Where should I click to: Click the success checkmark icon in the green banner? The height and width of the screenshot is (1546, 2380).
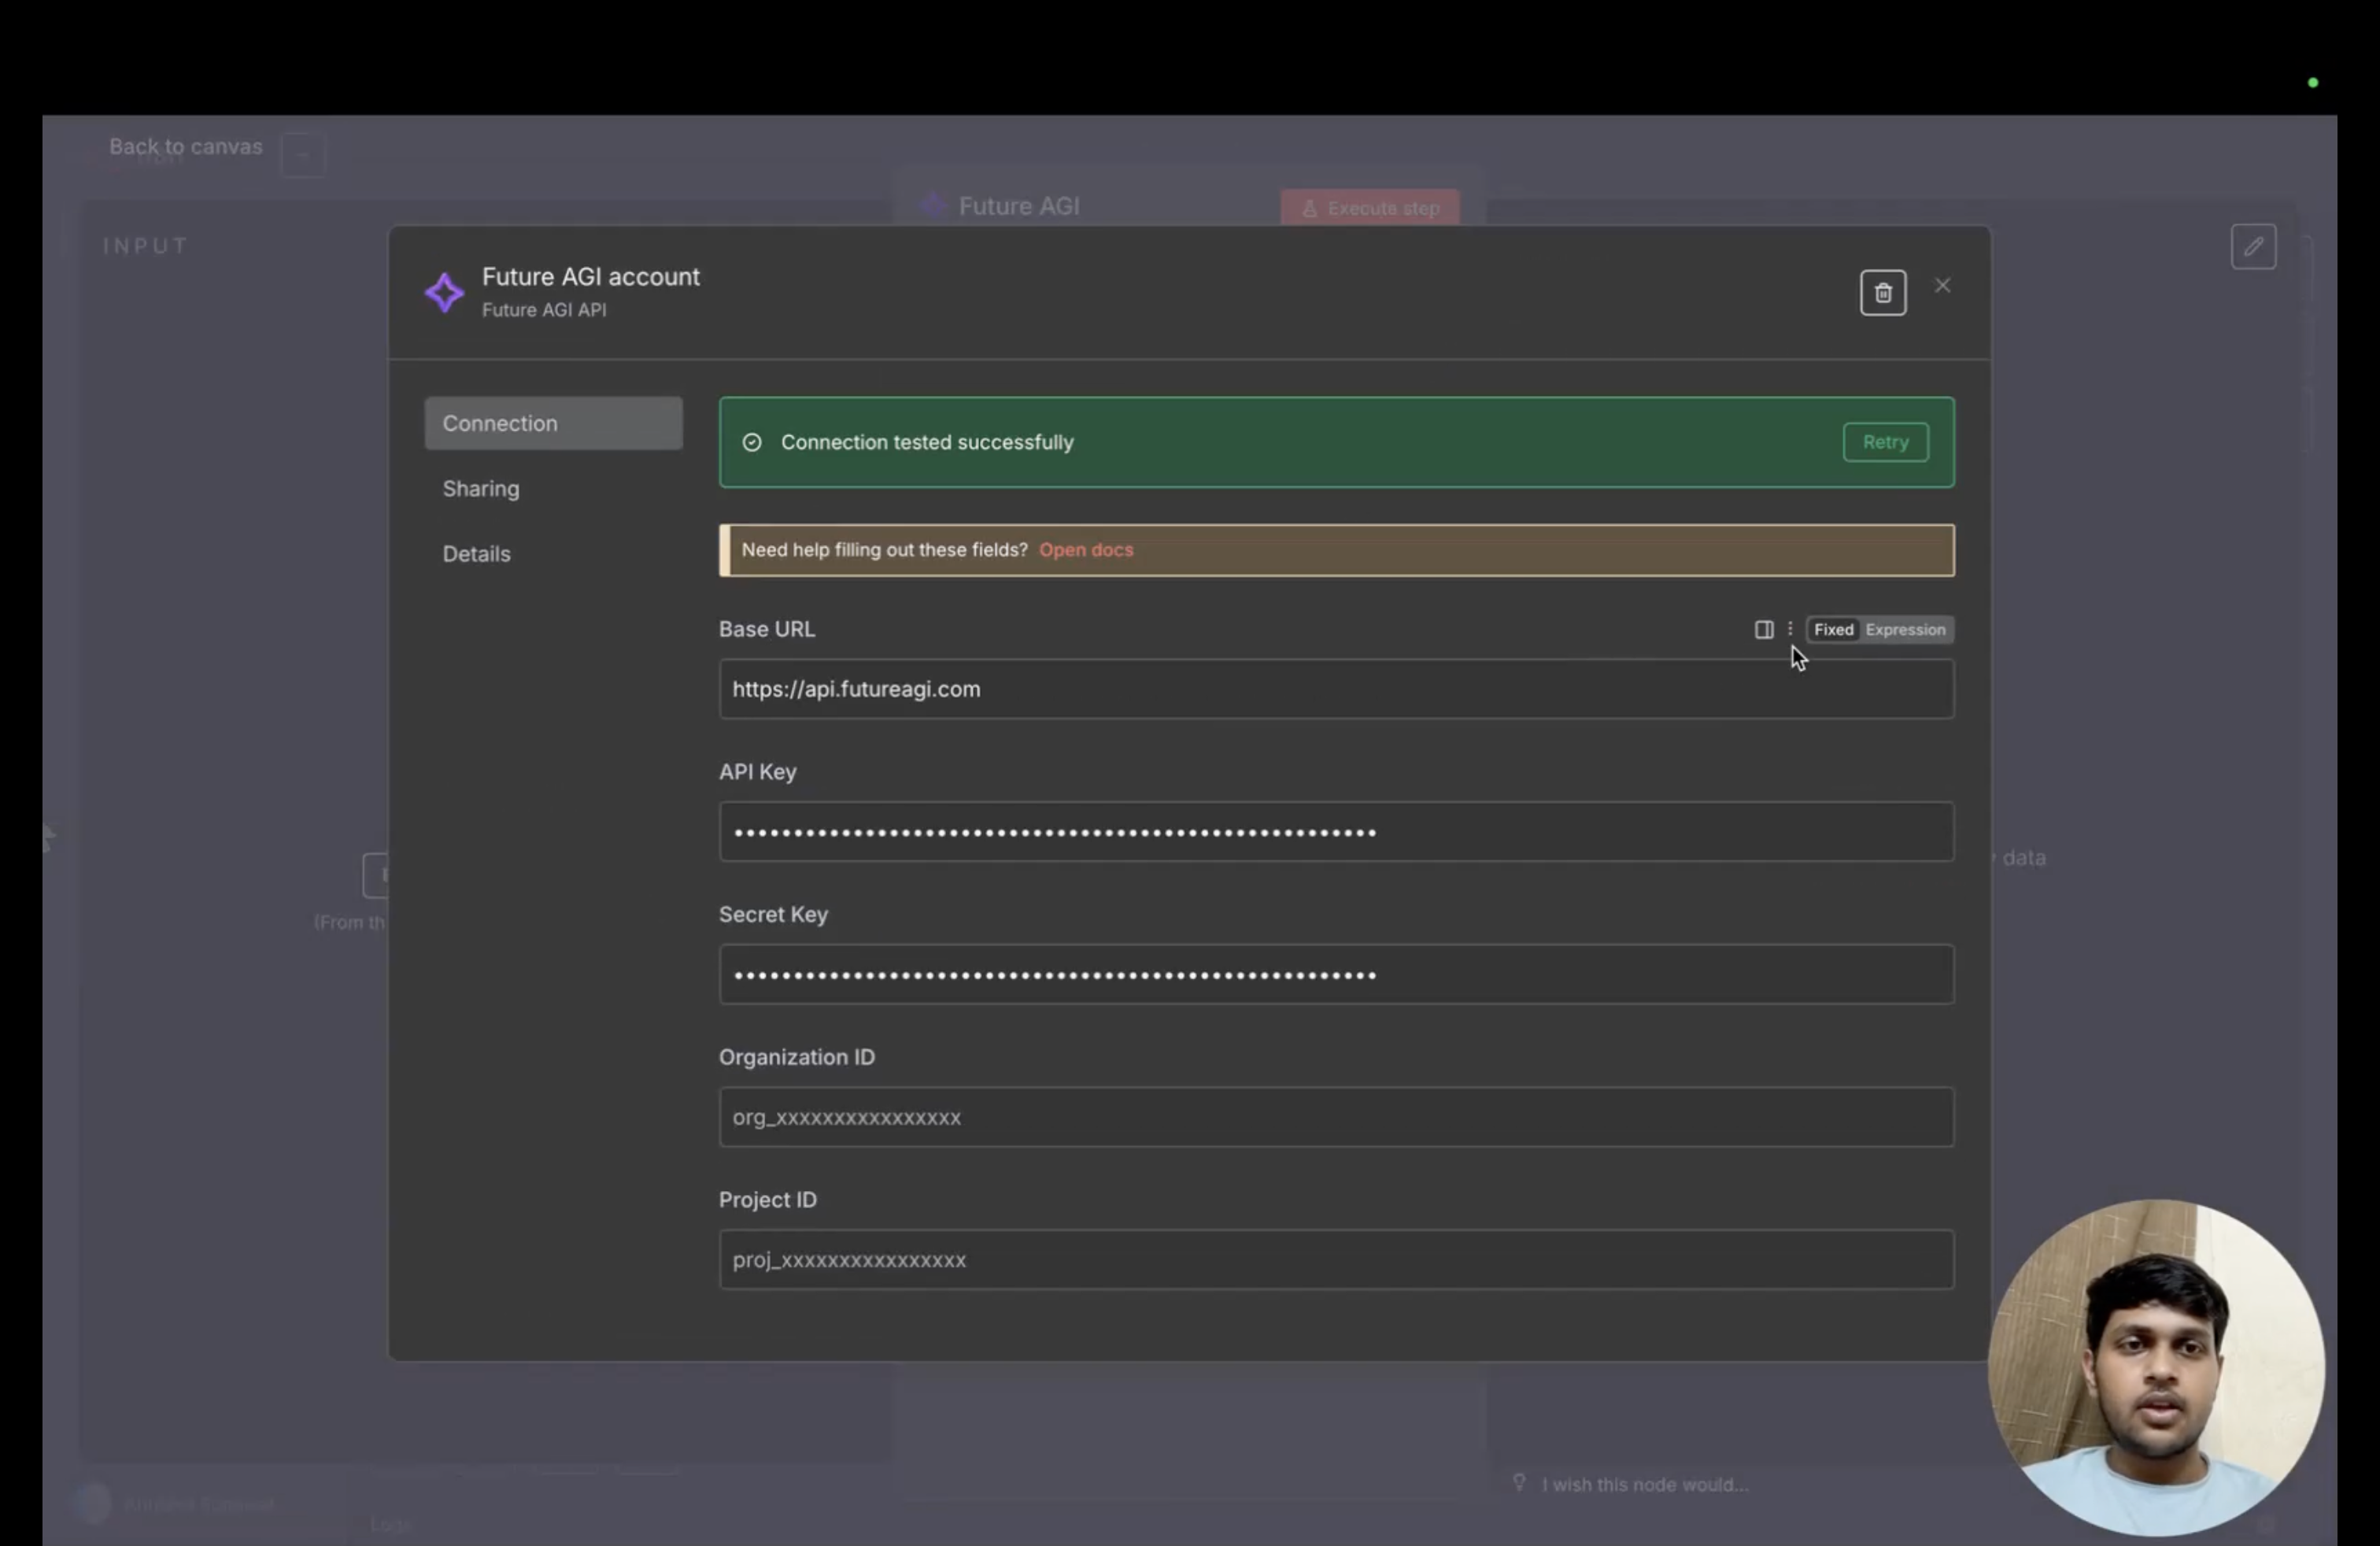[751, 442]
